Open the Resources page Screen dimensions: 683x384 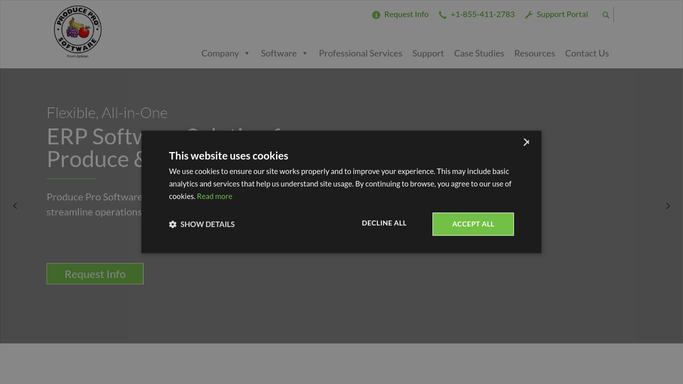pos(534,53)
